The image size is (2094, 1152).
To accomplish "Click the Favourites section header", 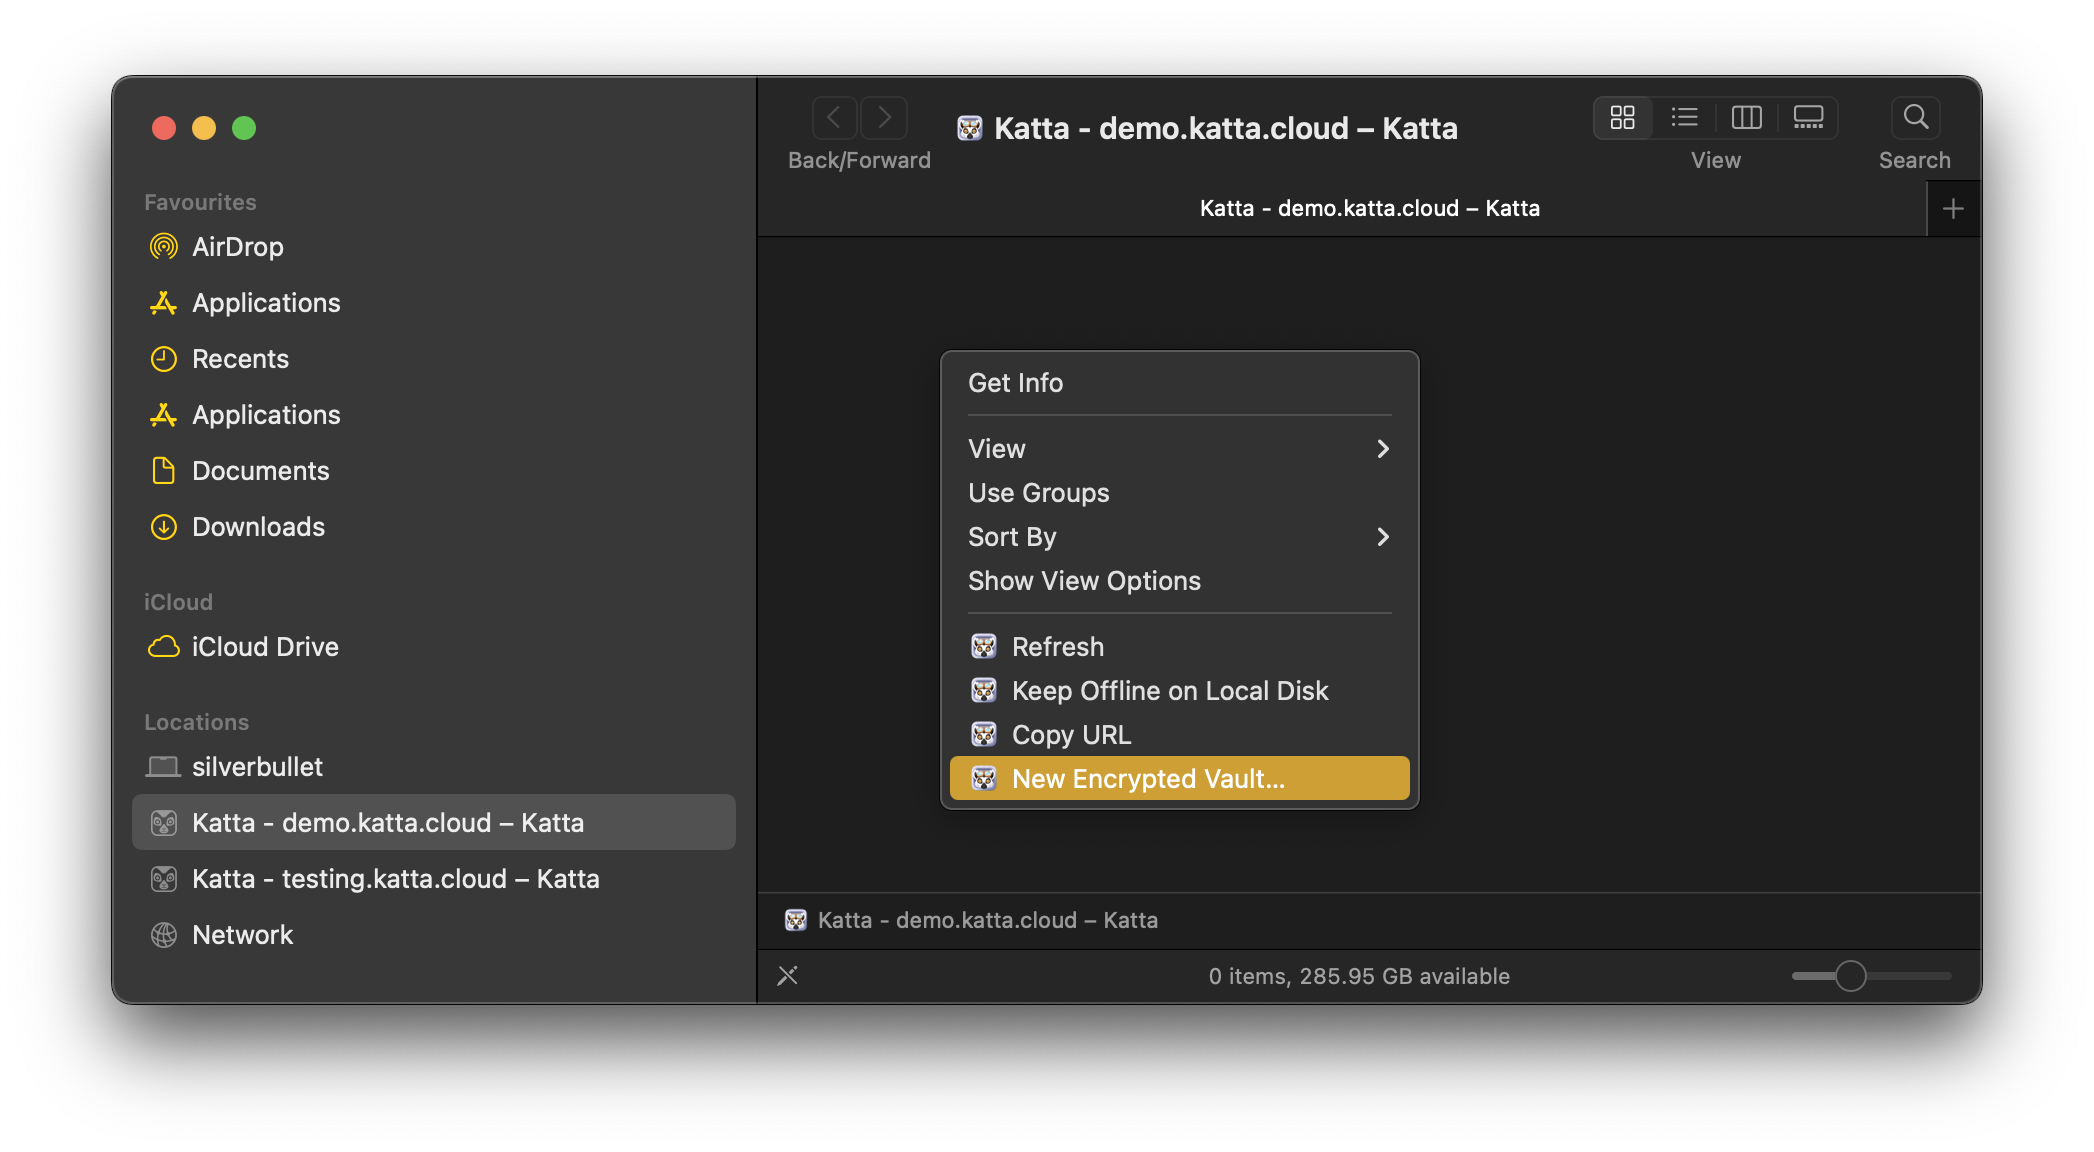I will click(200, 202).
